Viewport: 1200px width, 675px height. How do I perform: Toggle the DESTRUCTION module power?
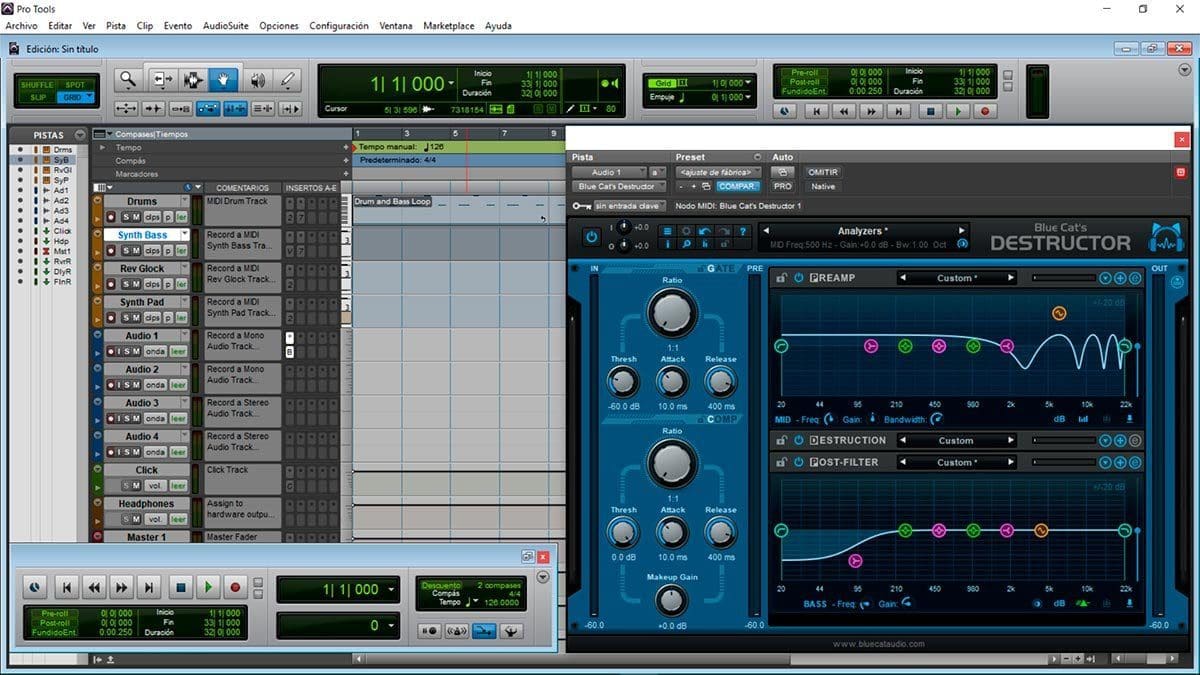(x=799, y=440)
